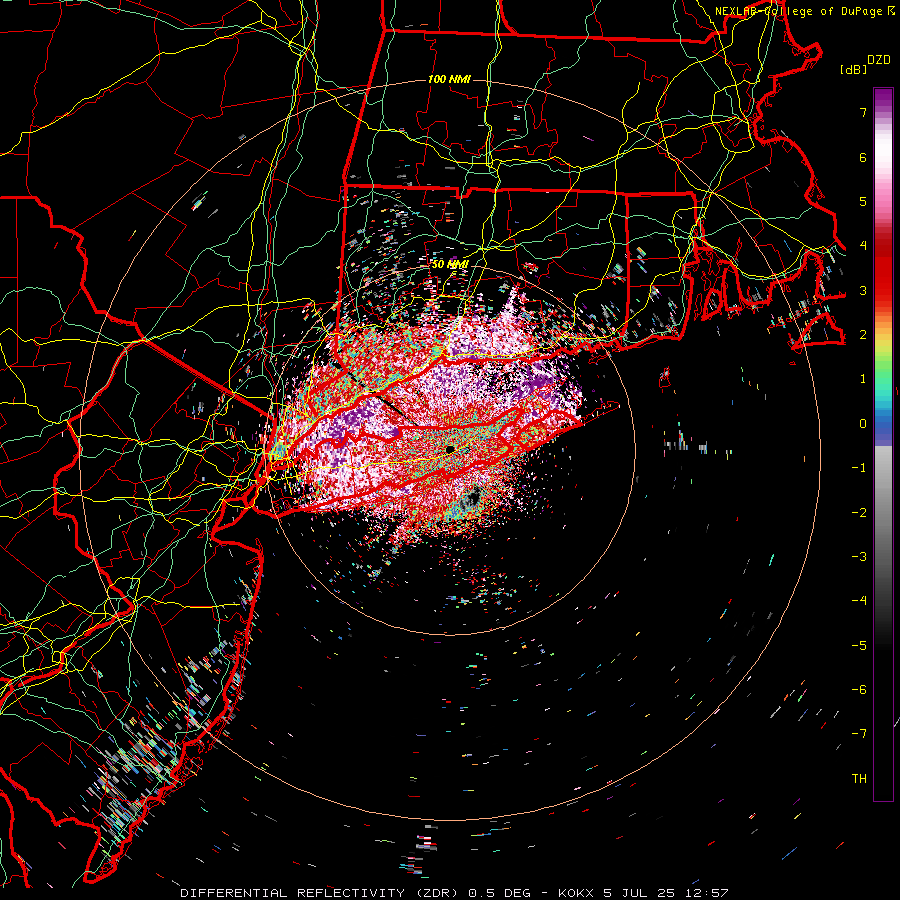Click the 7 dB scale label

tap(863, 112)
